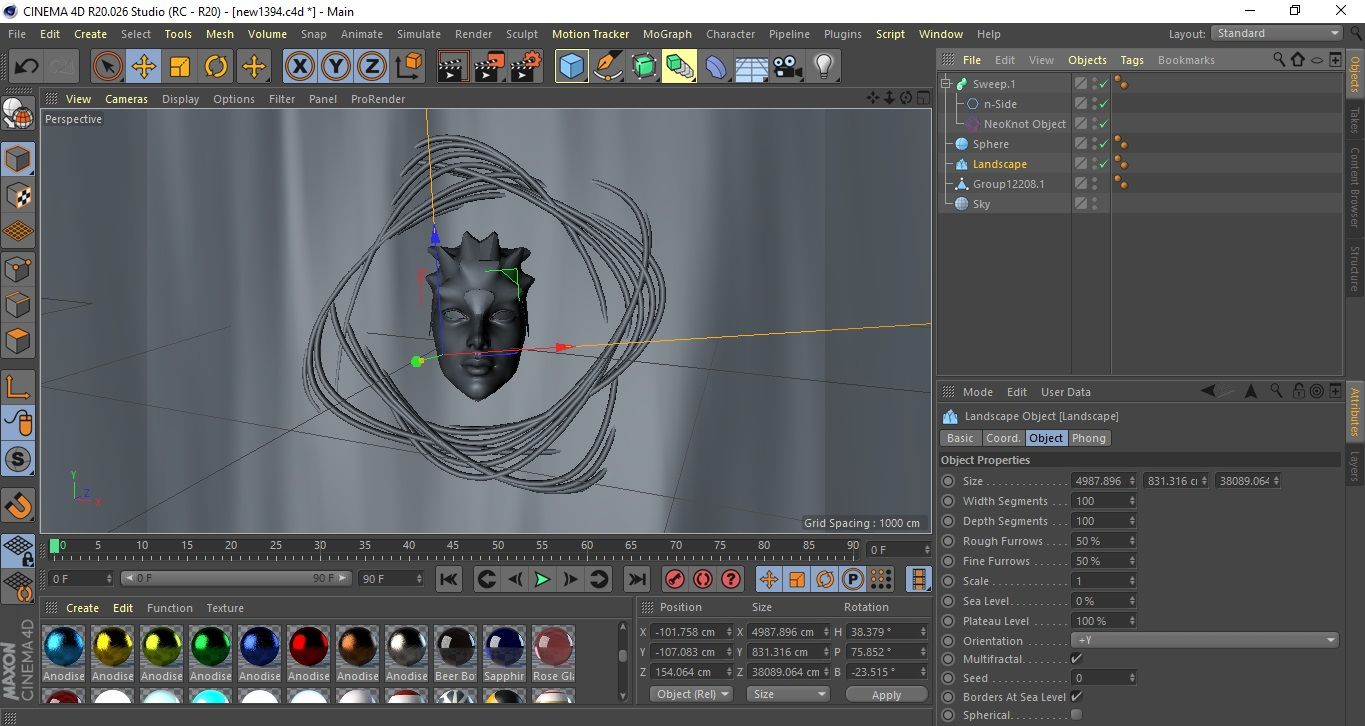1365x726 pixels.
Task: Open viewport Cameras menu
Action: tap(127, 99)
